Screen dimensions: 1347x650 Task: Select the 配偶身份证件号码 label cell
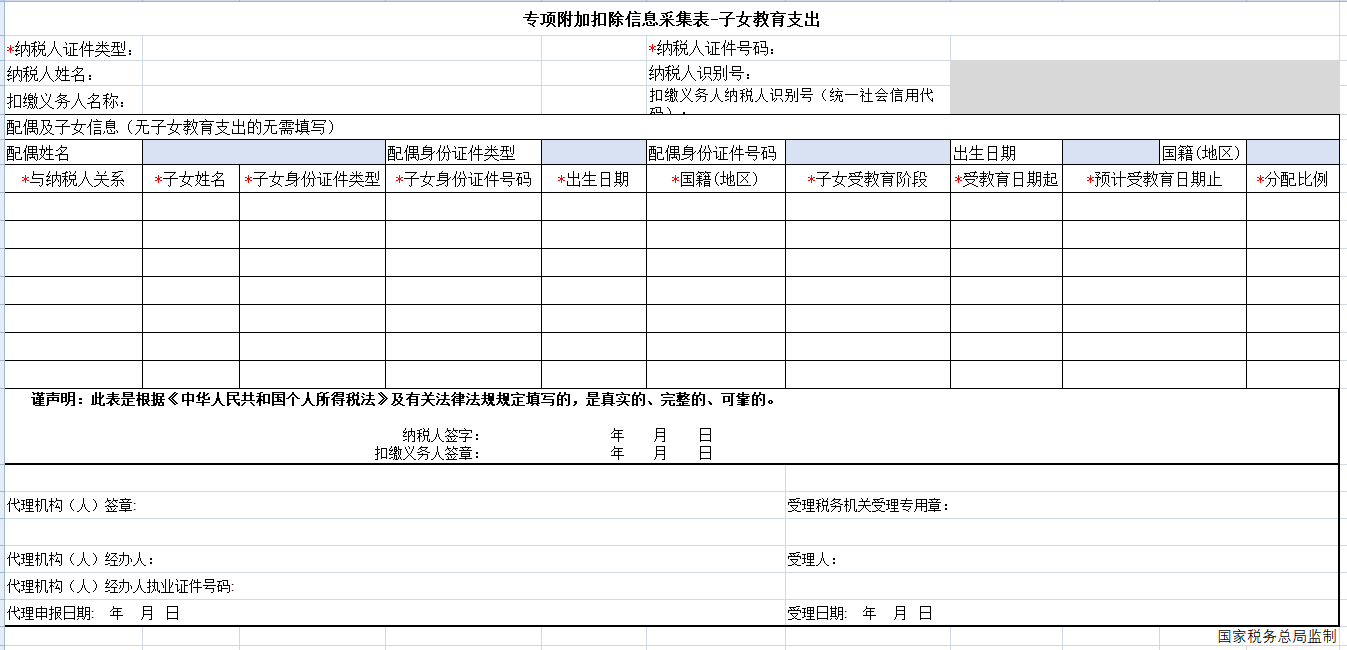pyautogui.click(x=716, y=153)
